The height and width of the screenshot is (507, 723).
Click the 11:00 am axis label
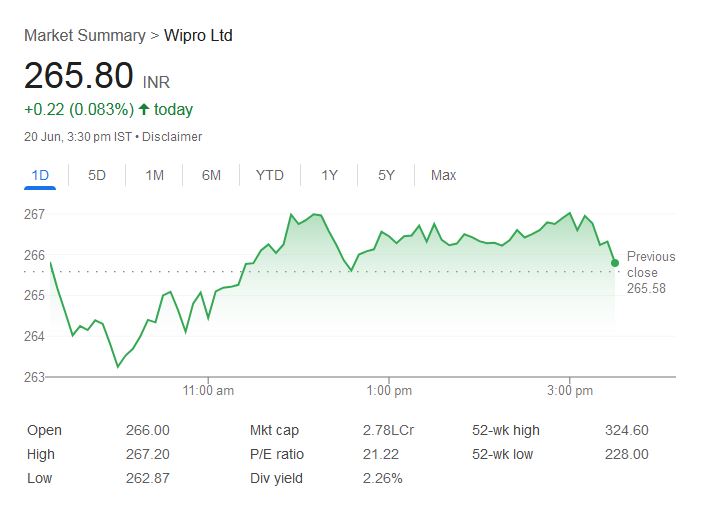tap(209, 391)
